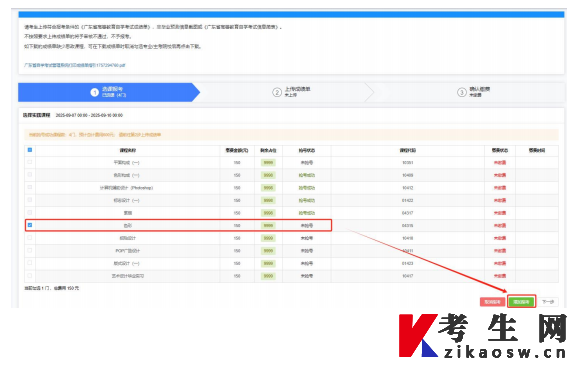Click the green 抢号成功 status in 素描 row
The image size is (581, 371).
point(307,213)
